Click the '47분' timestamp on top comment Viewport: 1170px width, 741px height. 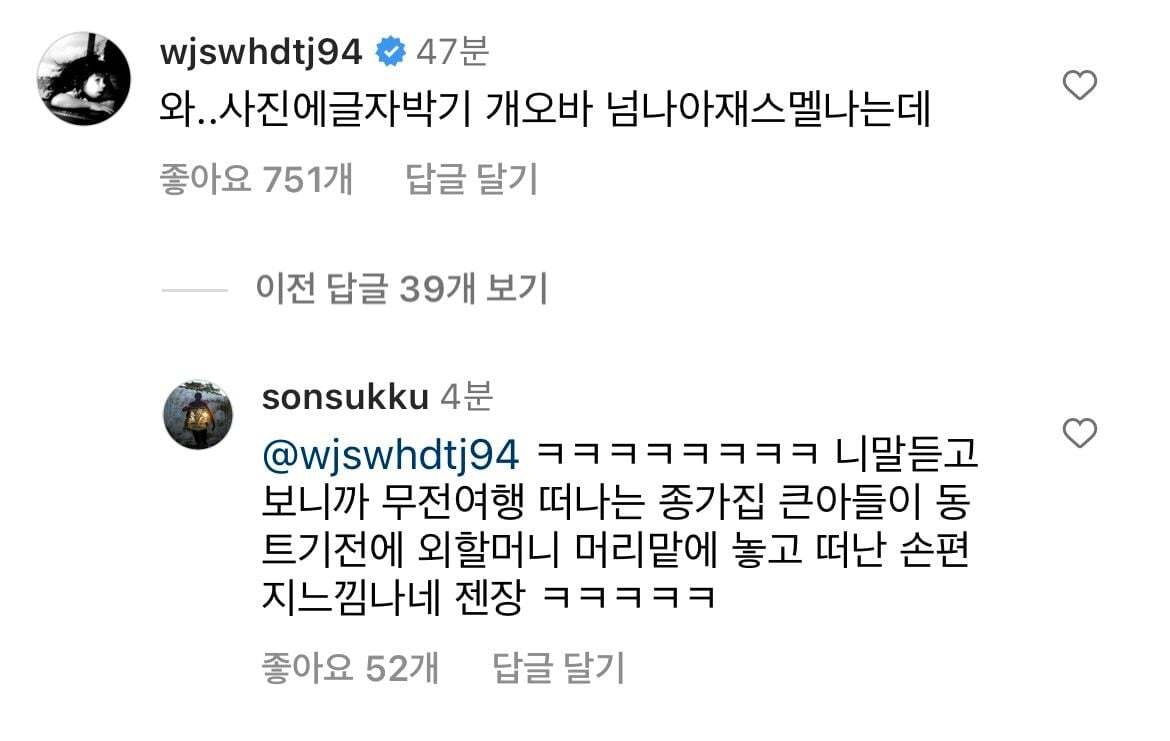[x=452, y=51]
